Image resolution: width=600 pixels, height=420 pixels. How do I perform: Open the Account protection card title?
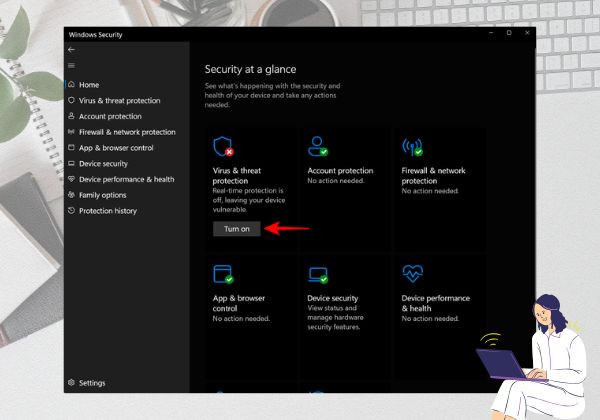pyautogui.click(x=340, y=171)
